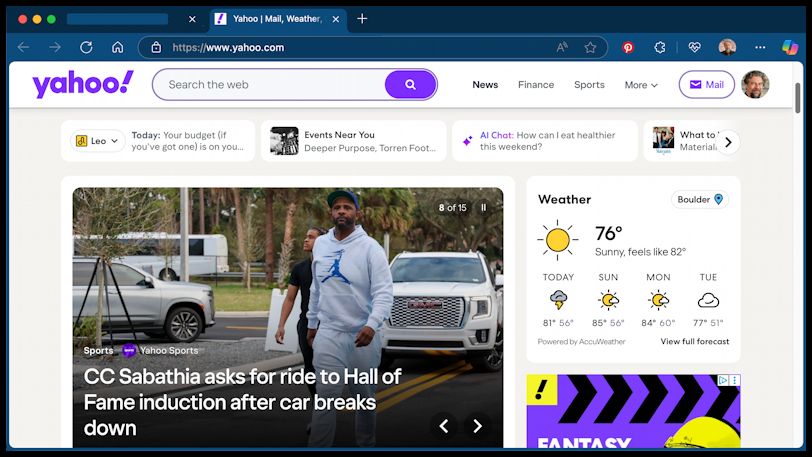Open Read aloud icon in address bar
812x457 pixels.
tap(562, 48)
